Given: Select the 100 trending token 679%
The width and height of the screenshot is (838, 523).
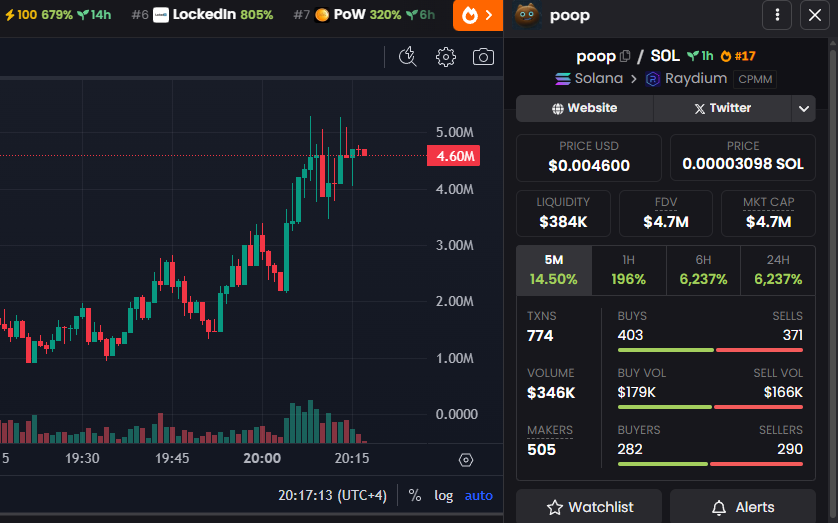Looking at the screenshot, I should 58,14.
